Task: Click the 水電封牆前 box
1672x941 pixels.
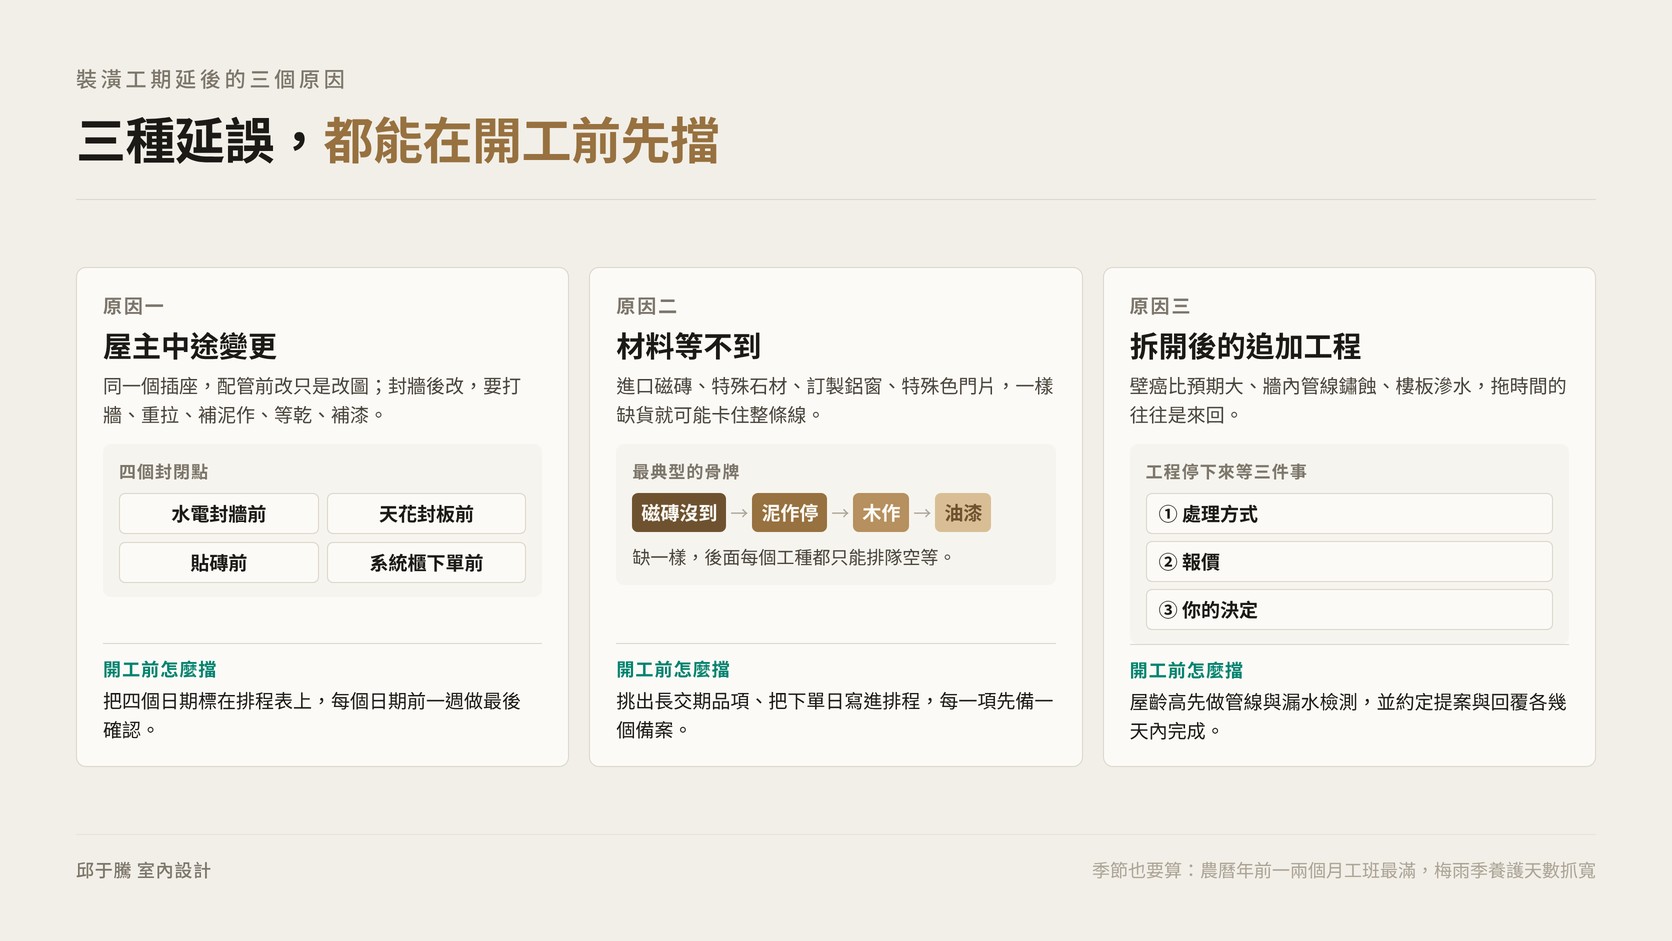Action: click(x=219, y=514)
